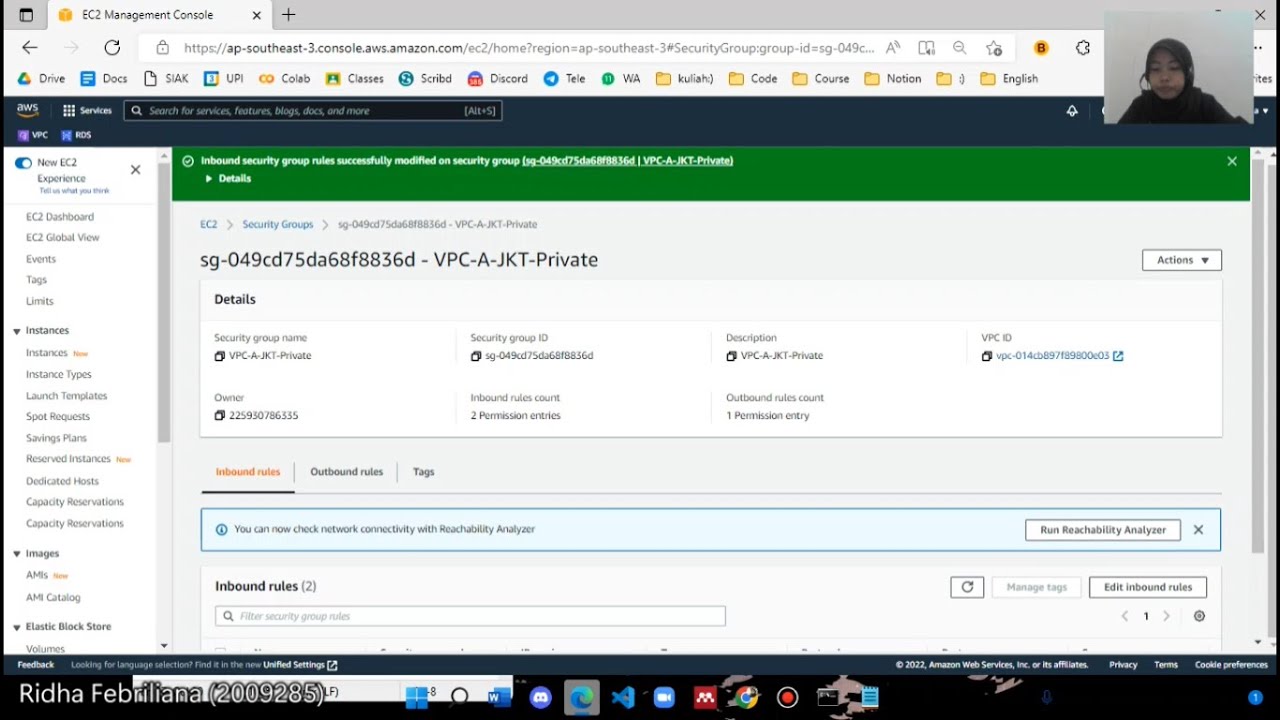Switch to the Outbound rules tab
Screen dimensions: 1280x720
tap(346, 472)
